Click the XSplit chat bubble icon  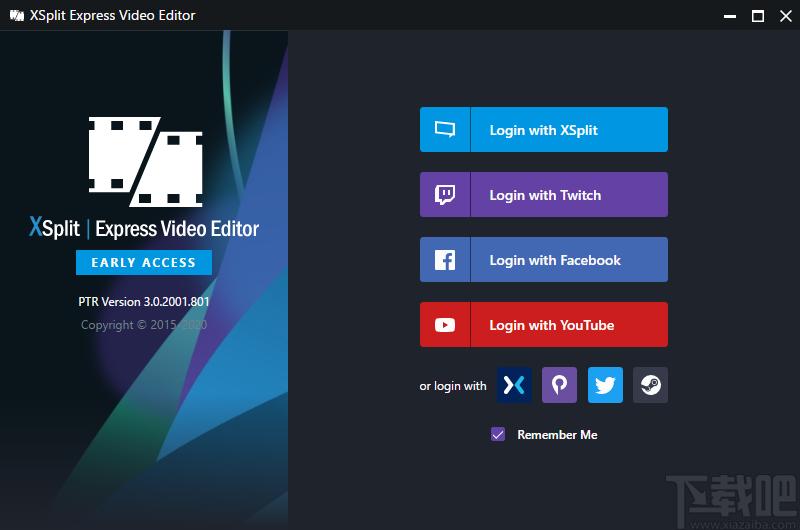[x=445, y=130]
